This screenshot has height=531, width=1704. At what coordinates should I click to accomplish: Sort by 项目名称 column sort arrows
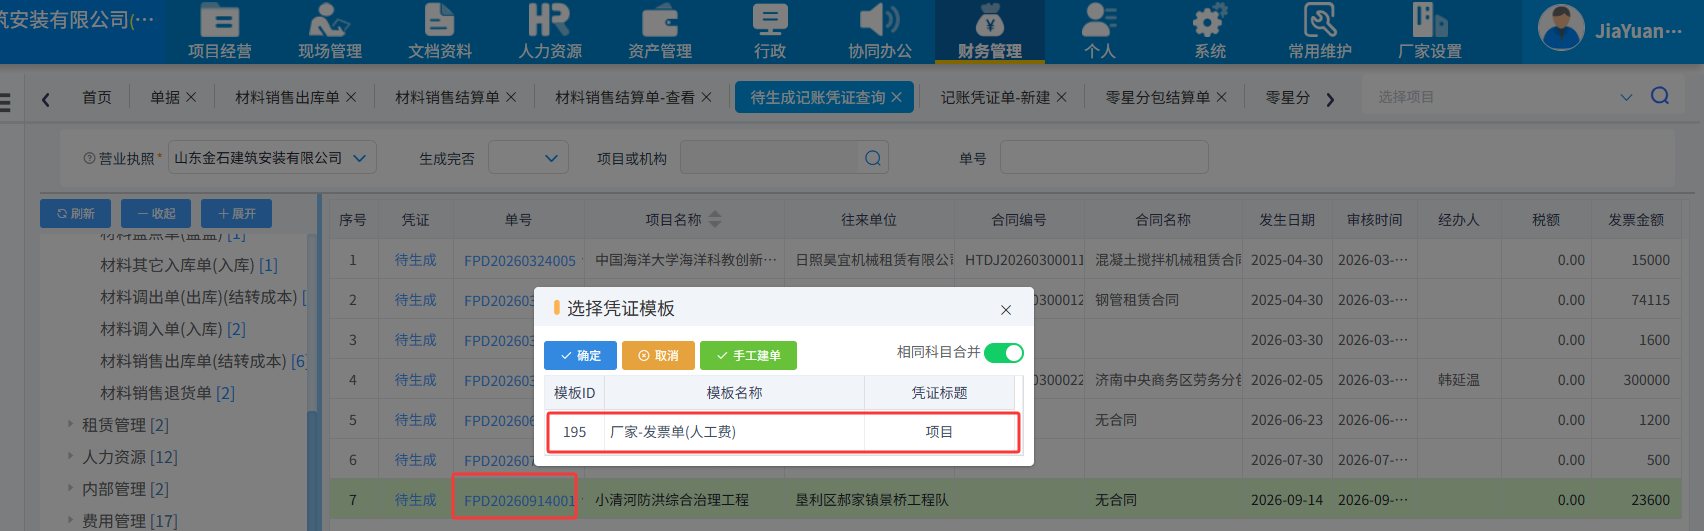(x=714, y=219)
